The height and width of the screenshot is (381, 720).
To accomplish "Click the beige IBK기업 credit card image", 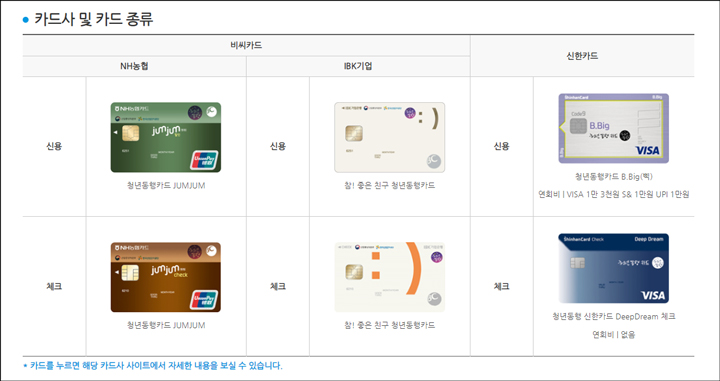I will (x=389, y=137).
